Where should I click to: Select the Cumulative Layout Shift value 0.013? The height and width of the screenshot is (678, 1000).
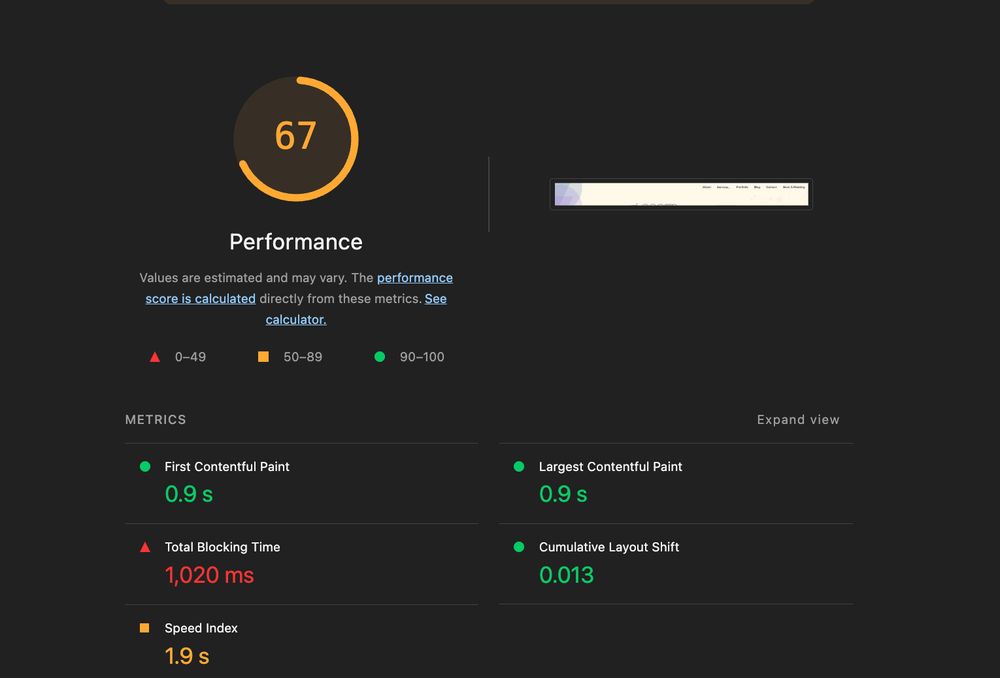pos(566,574)
